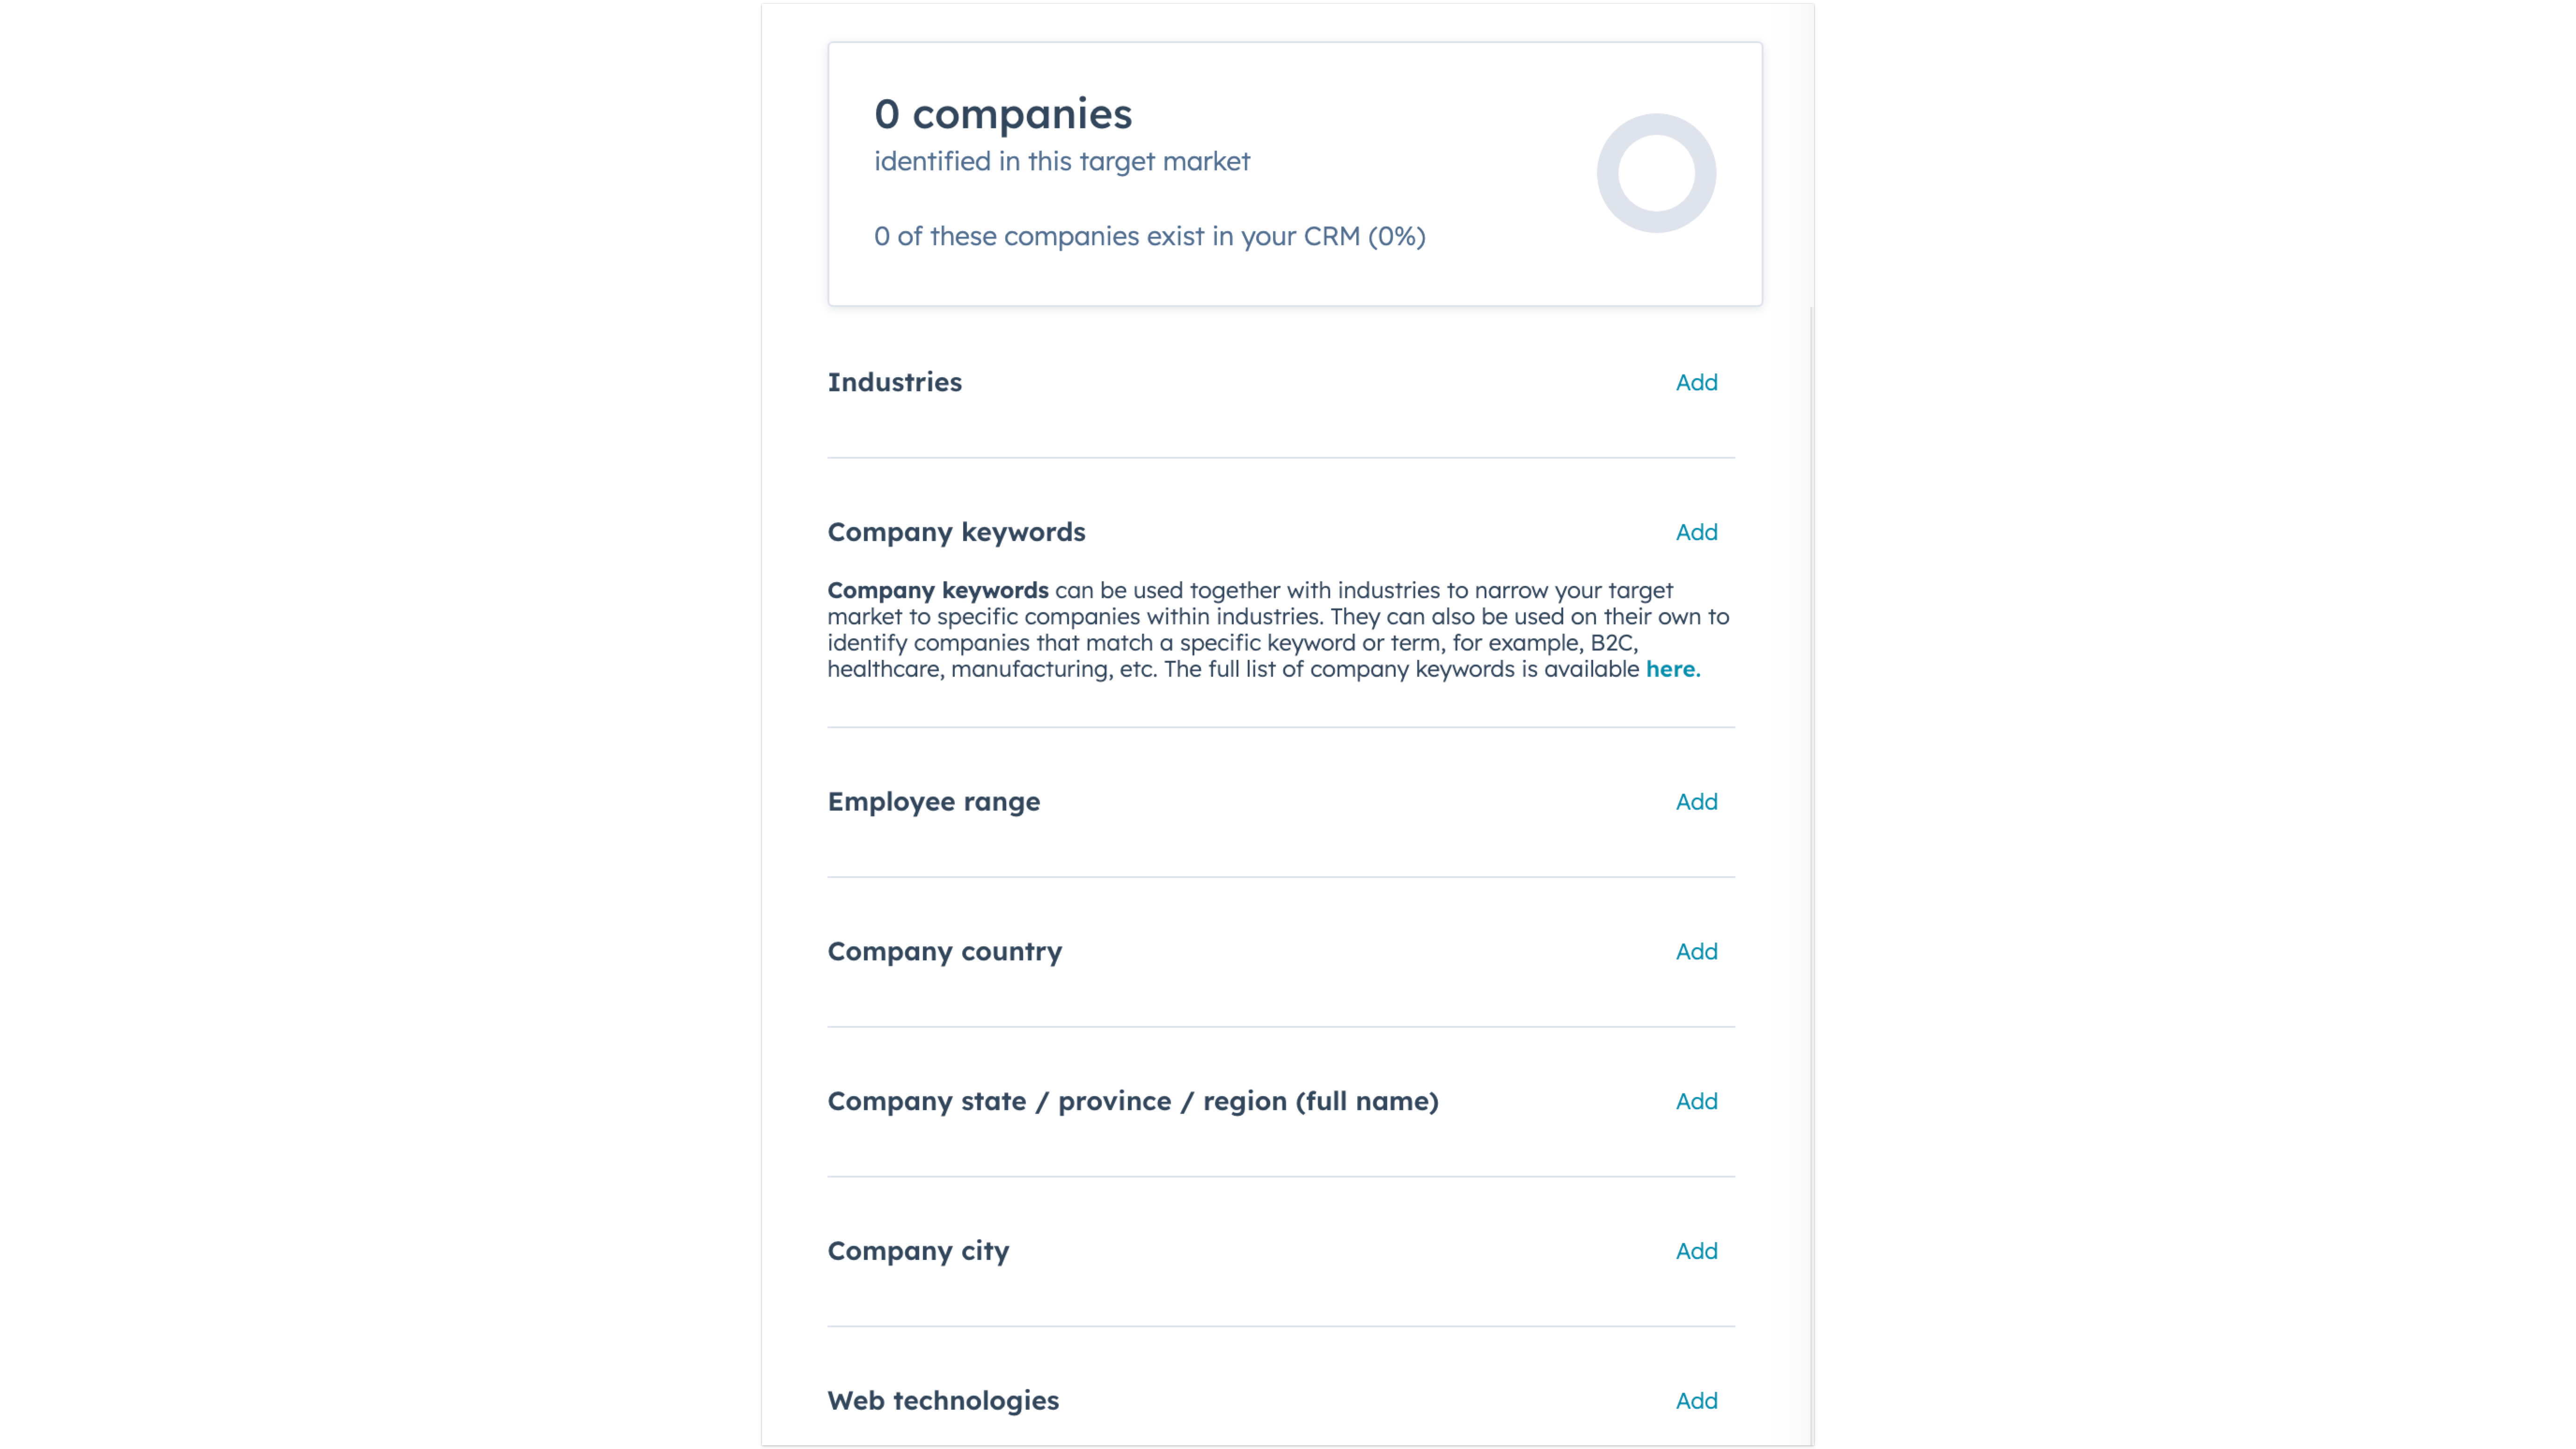Click the Company city heading
Screen dimensions: 2576x1449
pos(917,1251)
